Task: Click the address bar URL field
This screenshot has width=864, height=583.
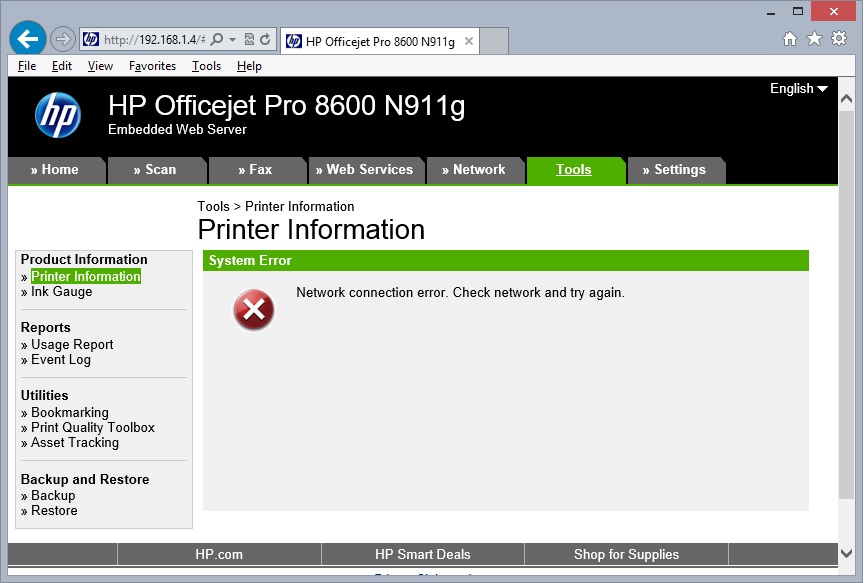Action: [x=154, y=40]
